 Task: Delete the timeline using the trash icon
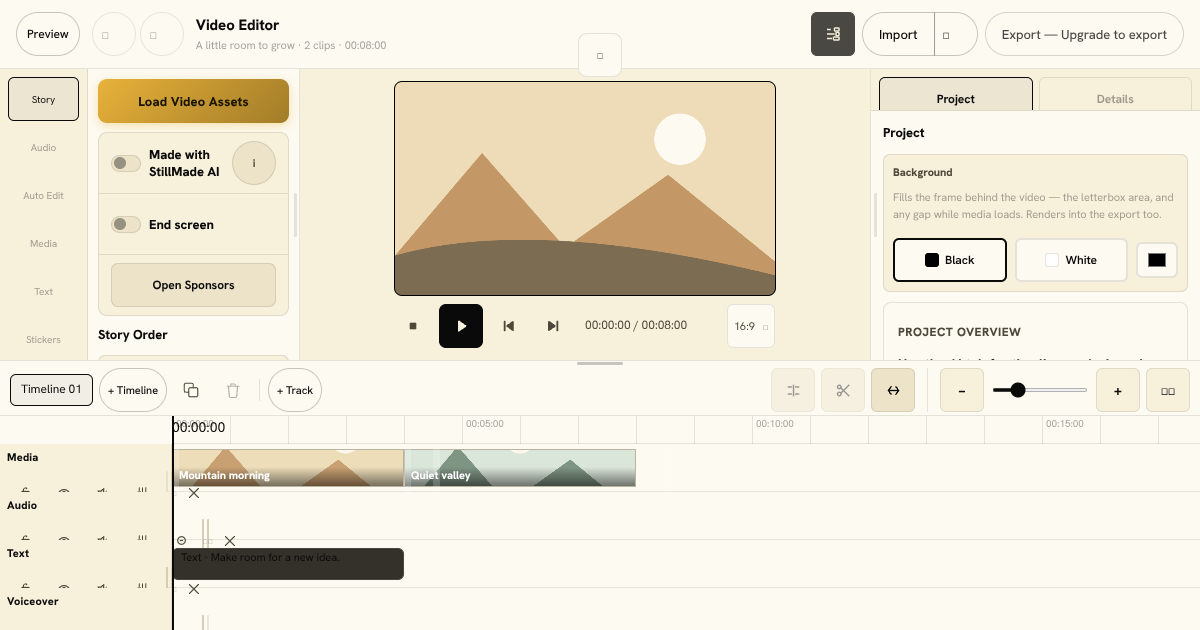(x=233, y=390)
